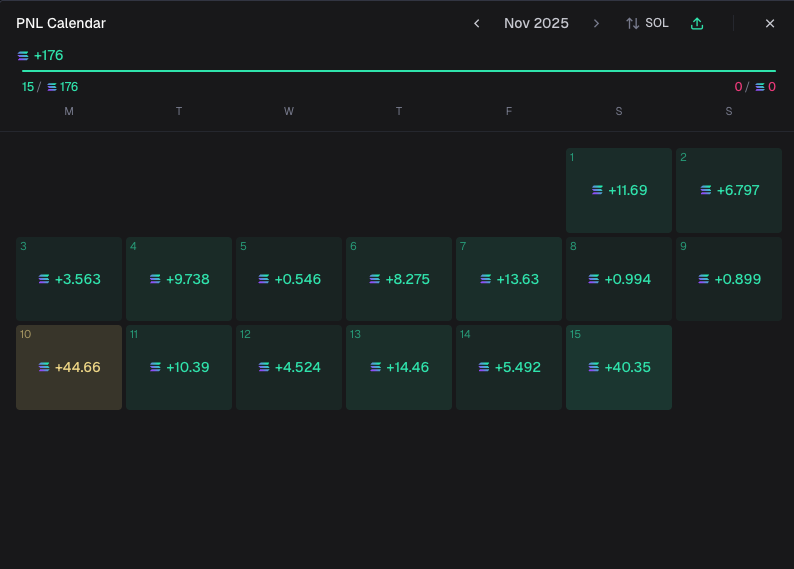Toggle SOL currency swap button
The image size is (794, 569).
[647, 23]
